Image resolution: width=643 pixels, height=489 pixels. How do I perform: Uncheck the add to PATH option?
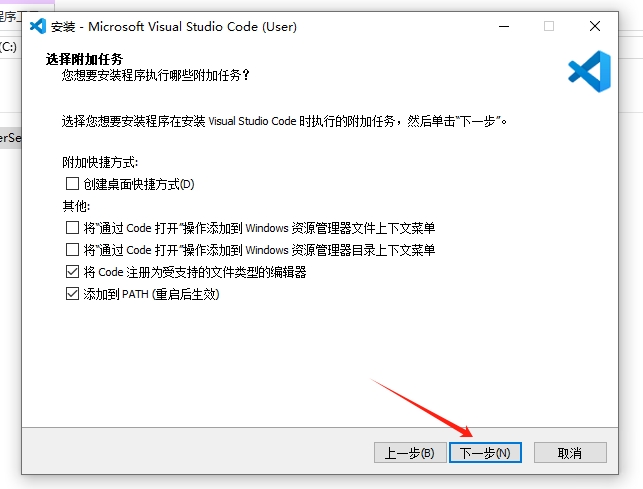[x=72, y=294]
